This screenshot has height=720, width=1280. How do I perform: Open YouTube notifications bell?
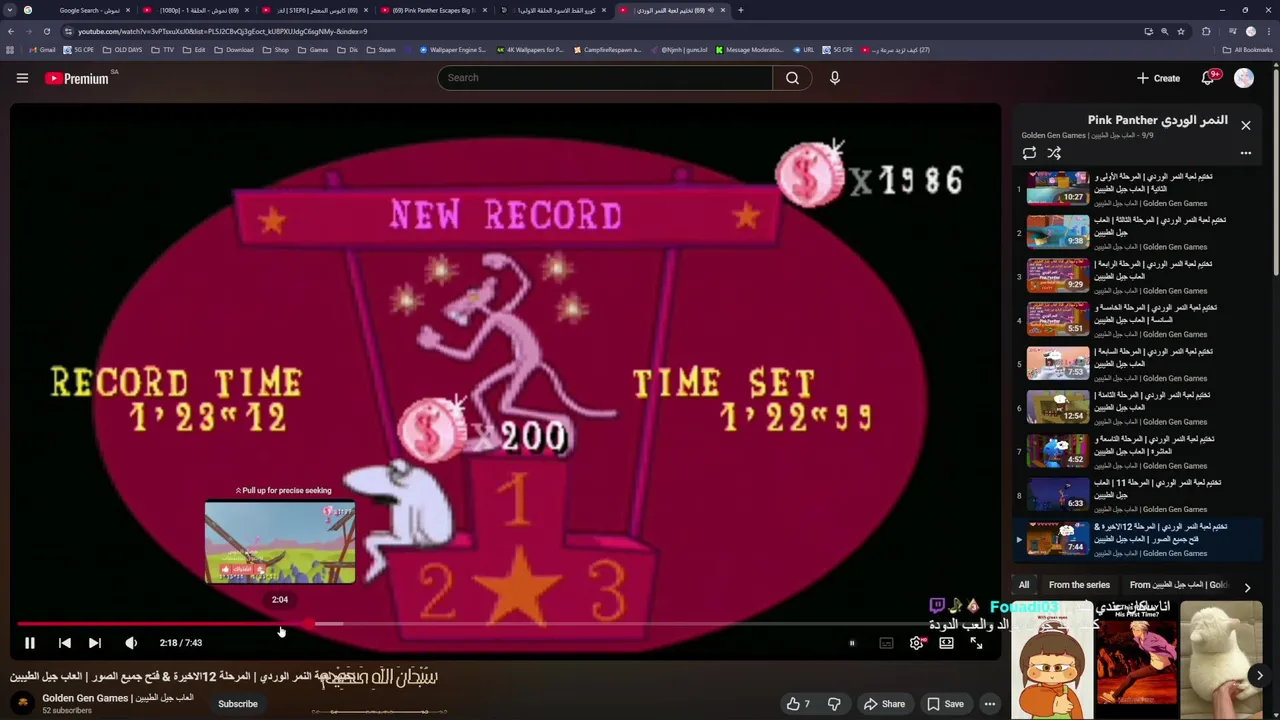[1208, 78]
